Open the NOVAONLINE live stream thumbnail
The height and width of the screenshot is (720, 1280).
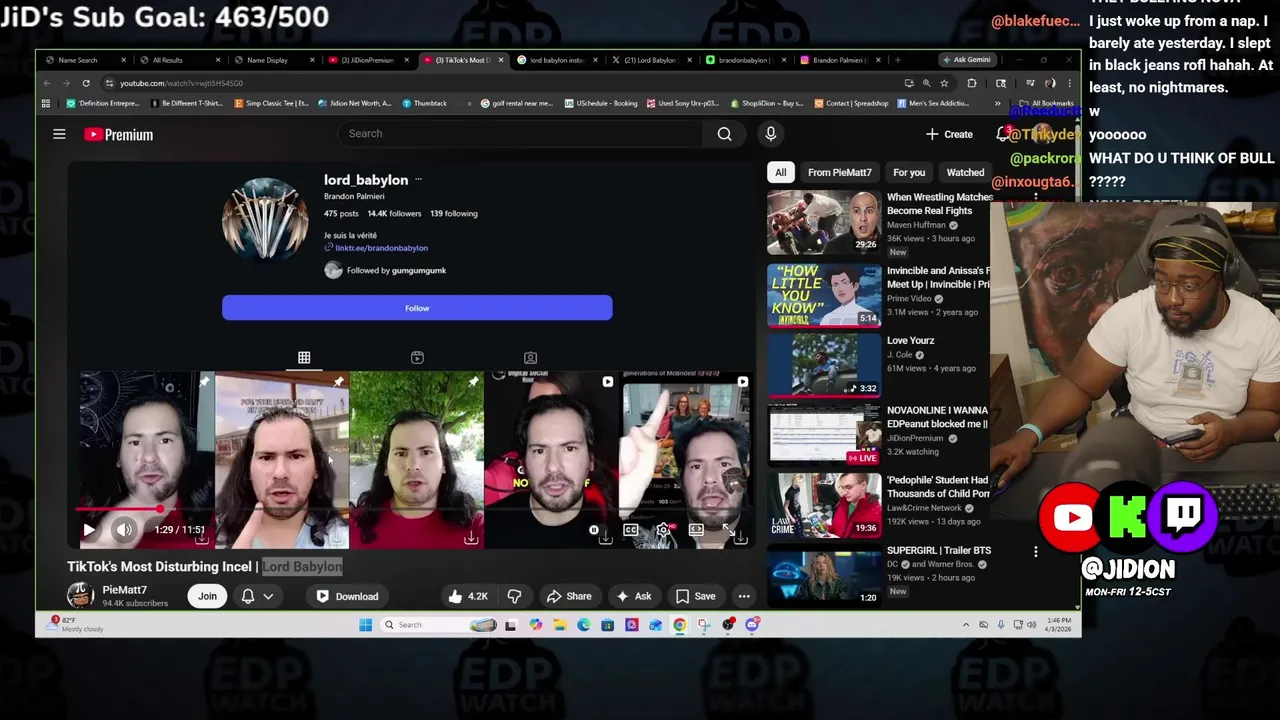(x=824, y=435)
